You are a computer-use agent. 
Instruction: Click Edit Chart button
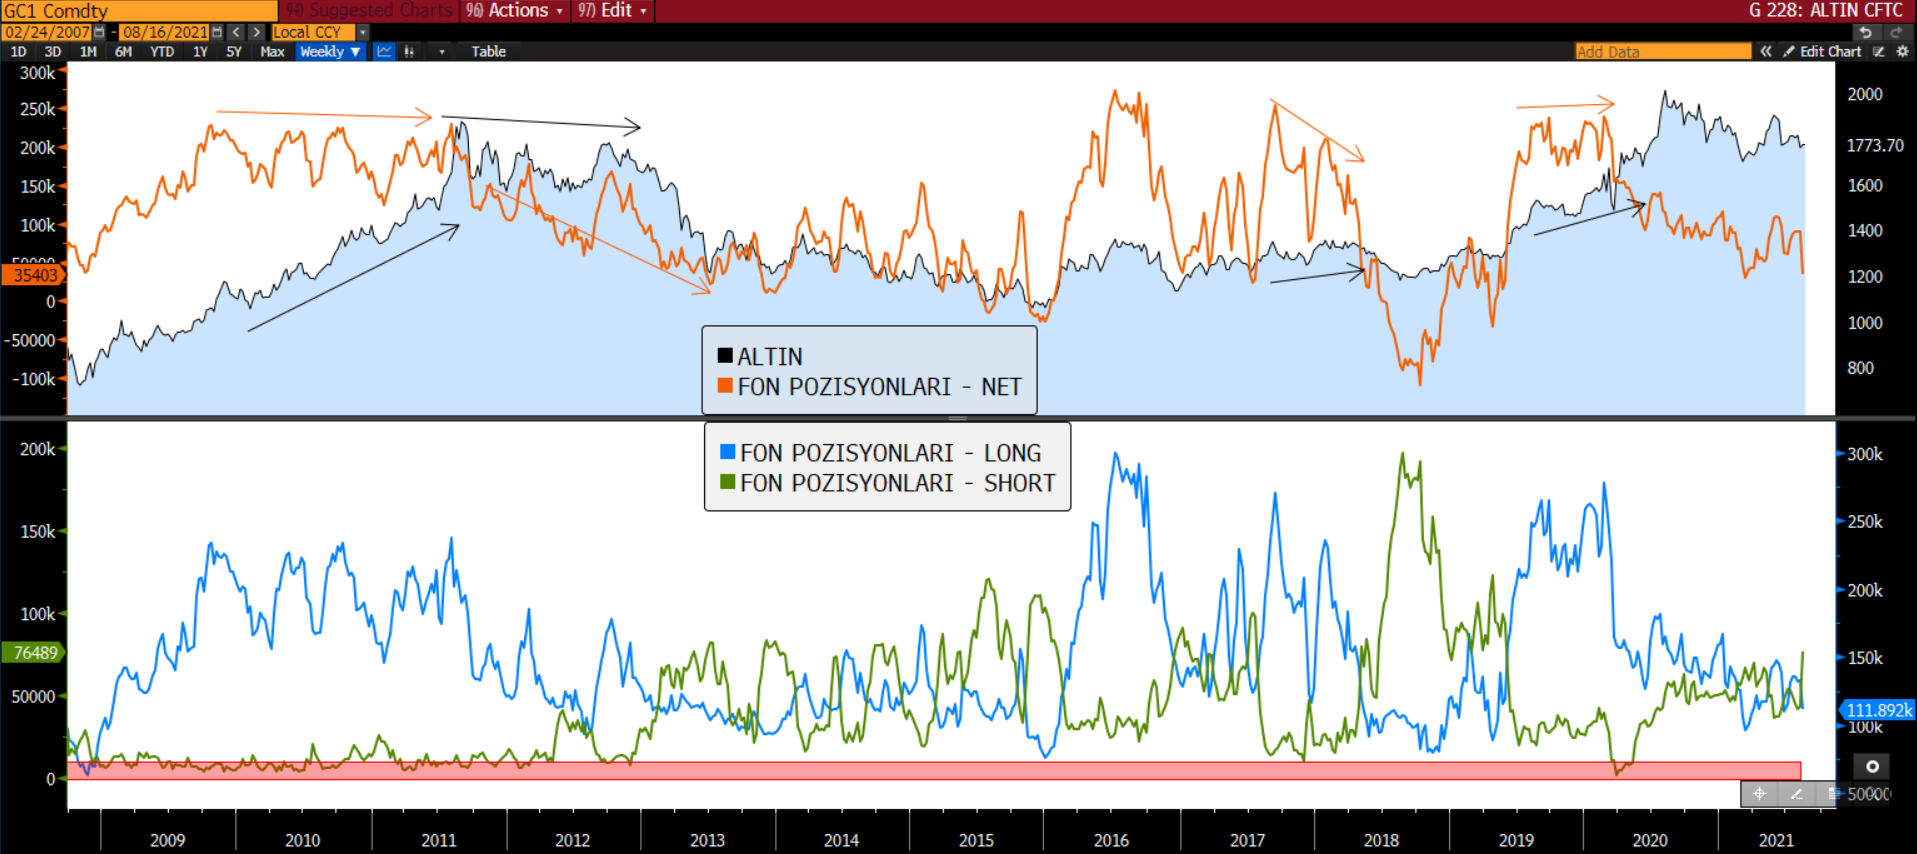1822,51
